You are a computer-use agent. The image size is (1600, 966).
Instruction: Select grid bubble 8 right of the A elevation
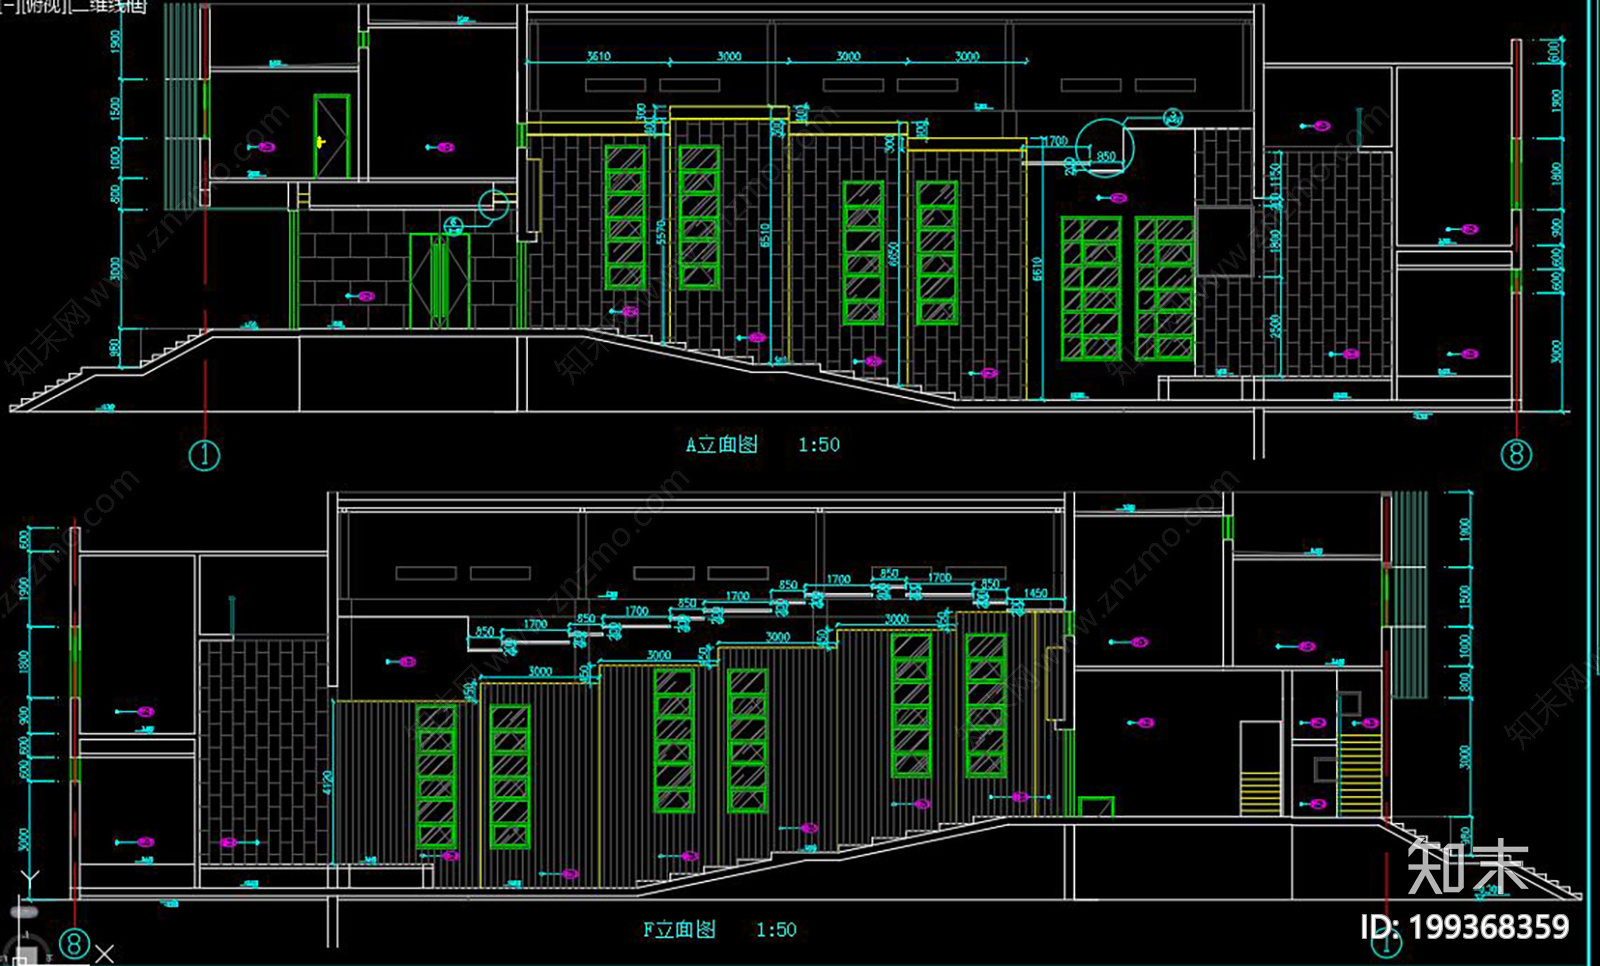pyautogui.click(x=1516, y=455)
